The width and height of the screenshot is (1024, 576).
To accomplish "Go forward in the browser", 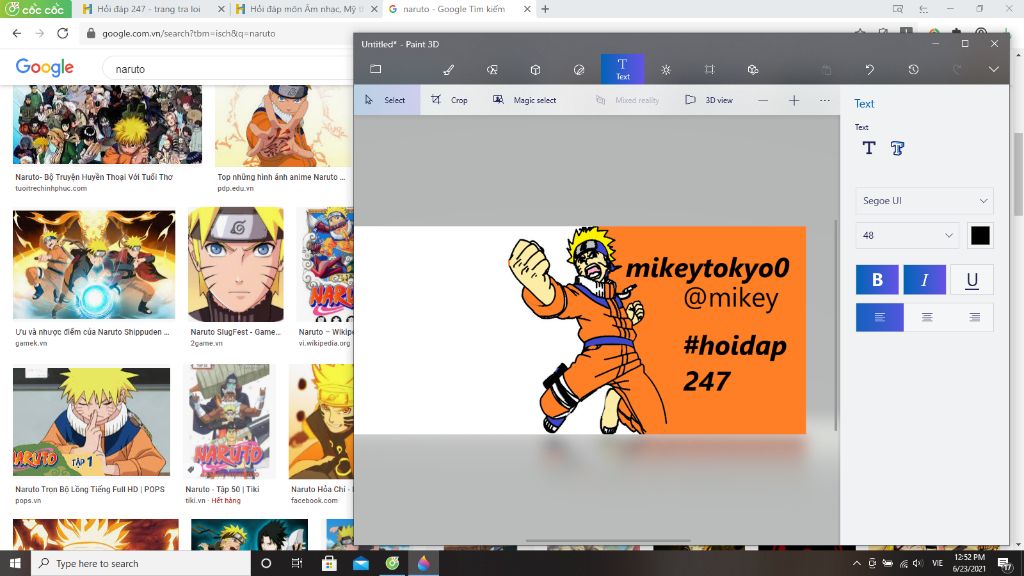I will 40,33.
